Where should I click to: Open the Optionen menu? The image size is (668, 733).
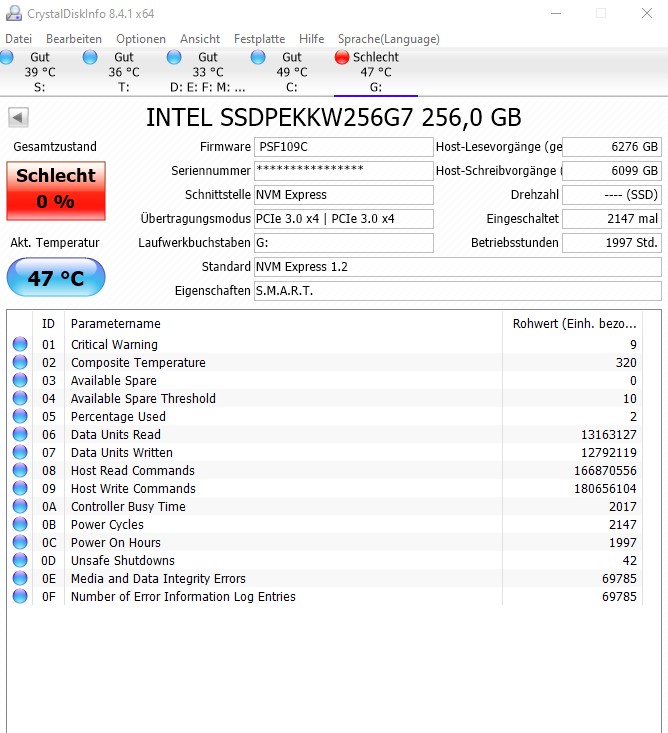tap(141, 39)
